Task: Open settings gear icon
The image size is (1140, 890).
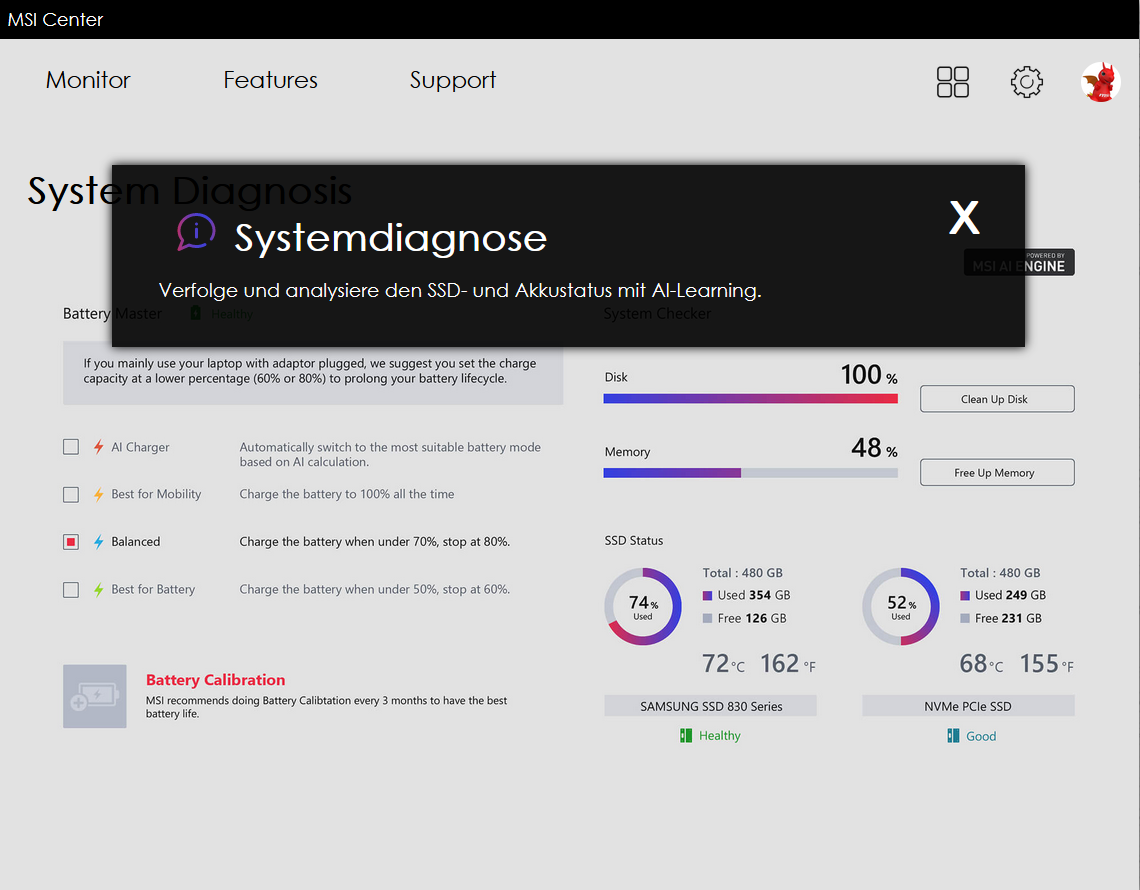Action: click(x=1027, y=81)
